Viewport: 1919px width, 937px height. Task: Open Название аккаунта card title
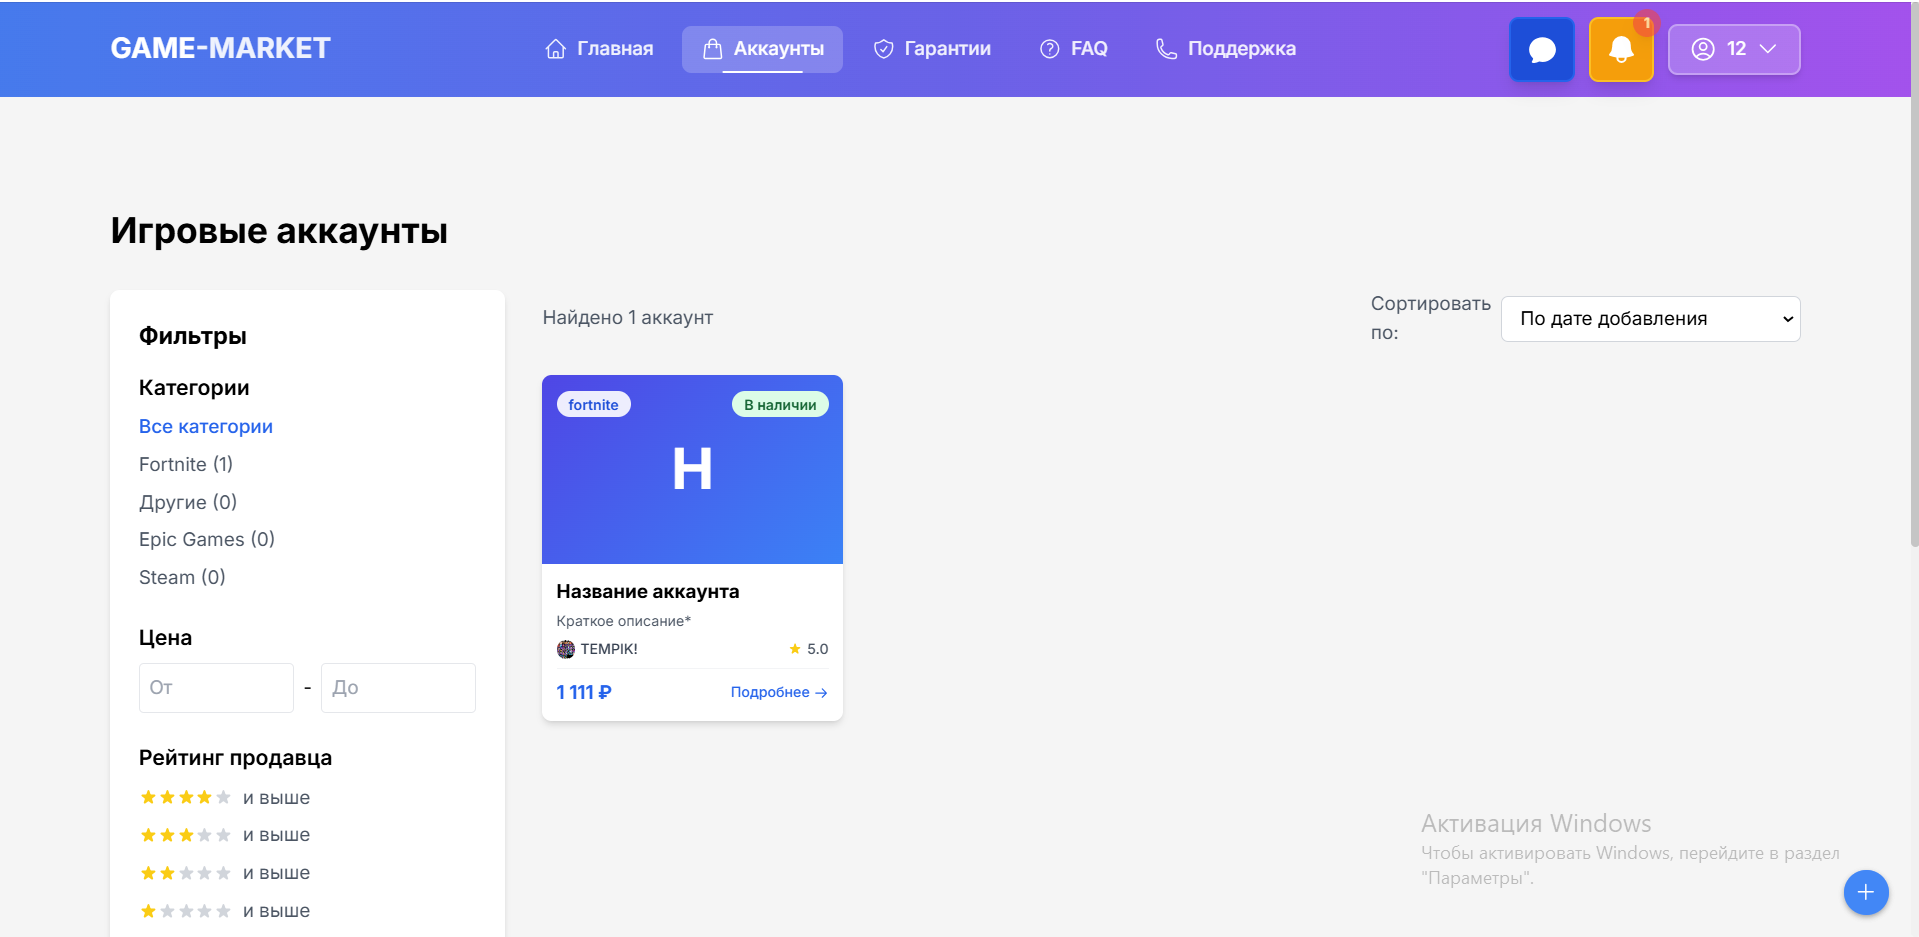point(648,591)
